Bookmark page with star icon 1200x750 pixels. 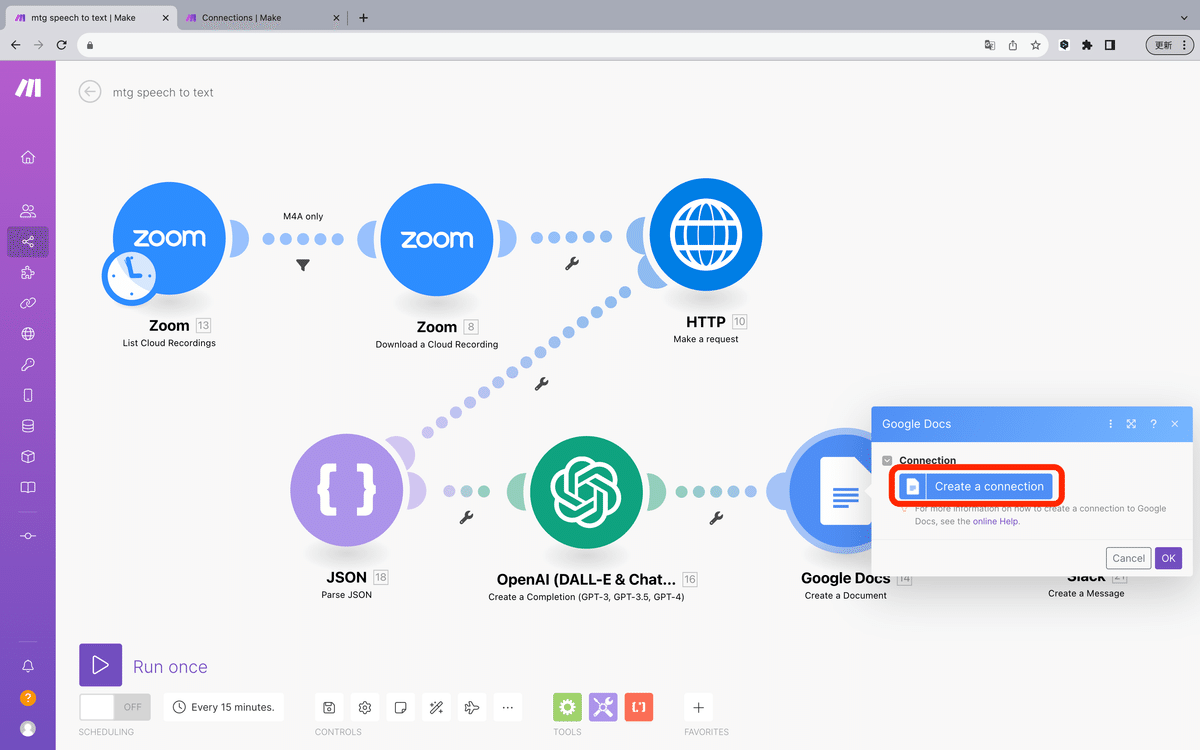click(x=1036, y=45)
